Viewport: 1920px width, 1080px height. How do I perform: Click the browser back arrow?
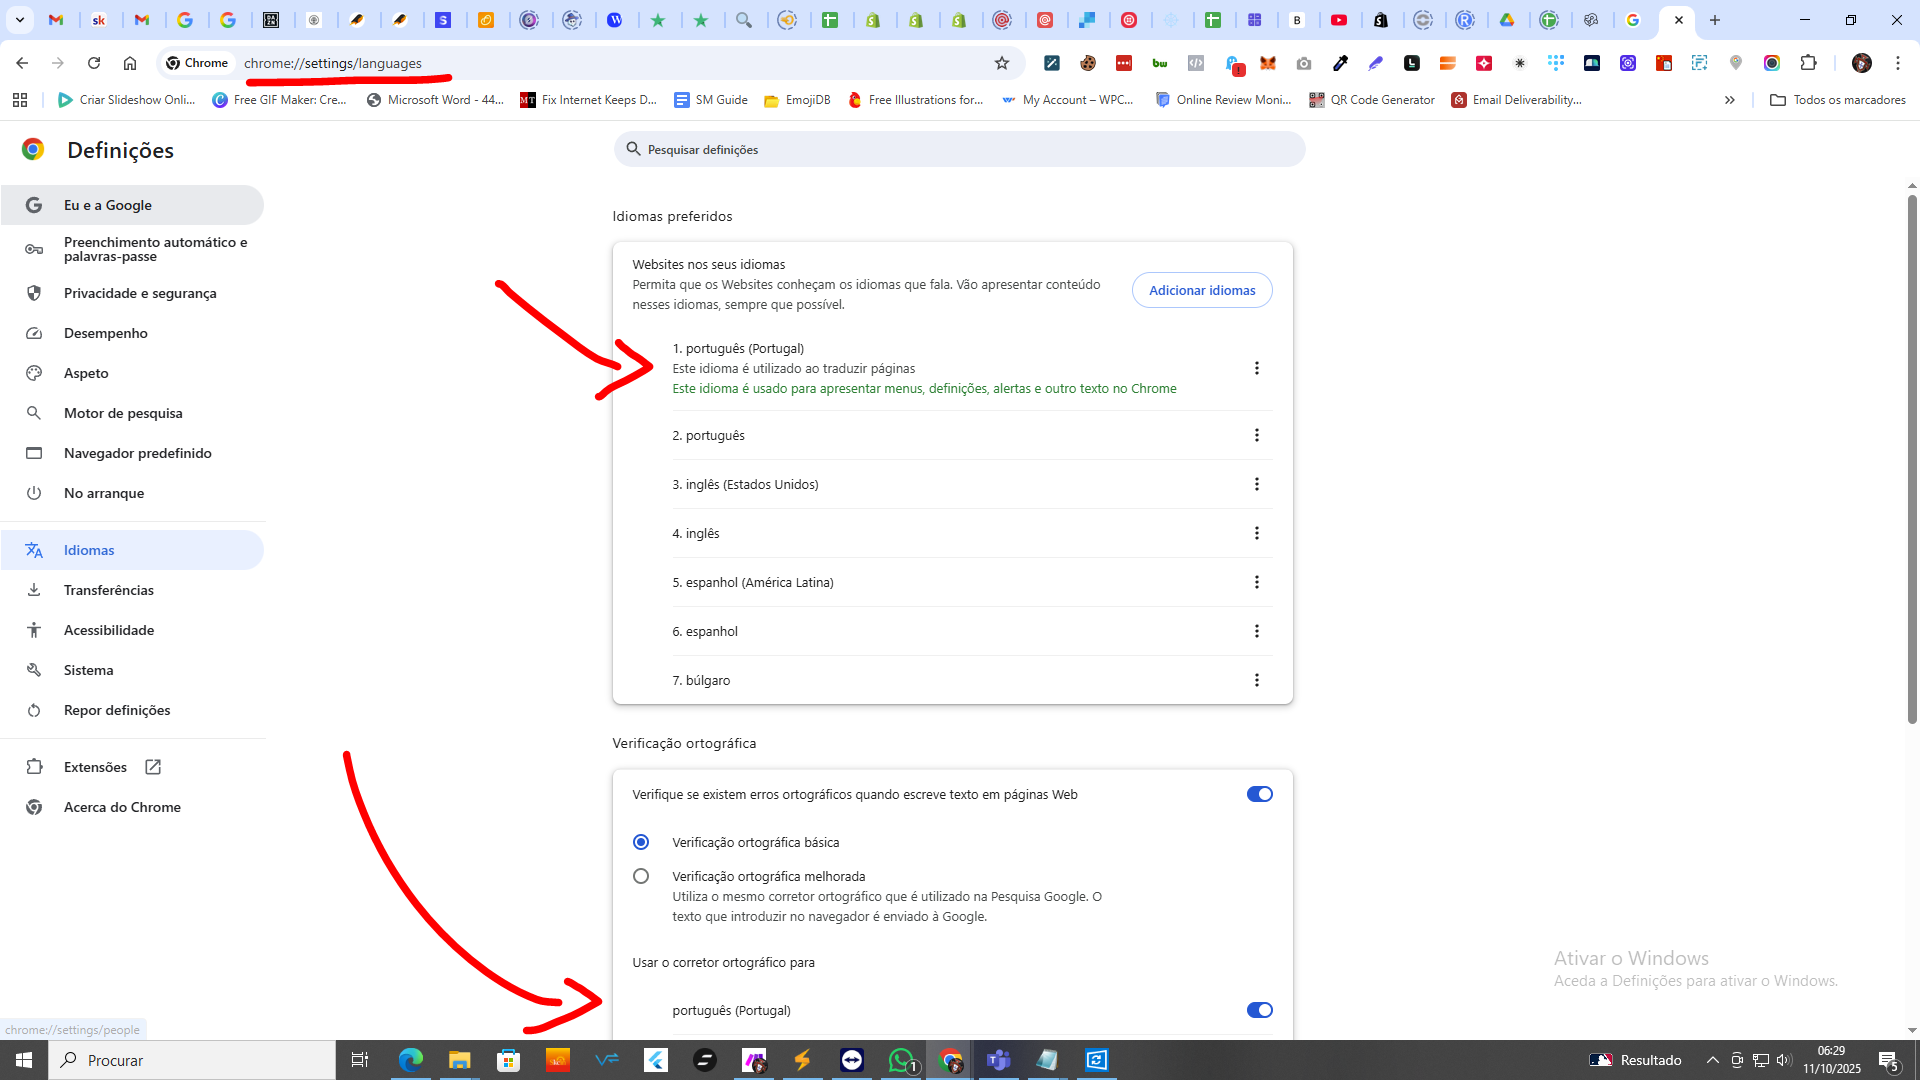[22, 63]
